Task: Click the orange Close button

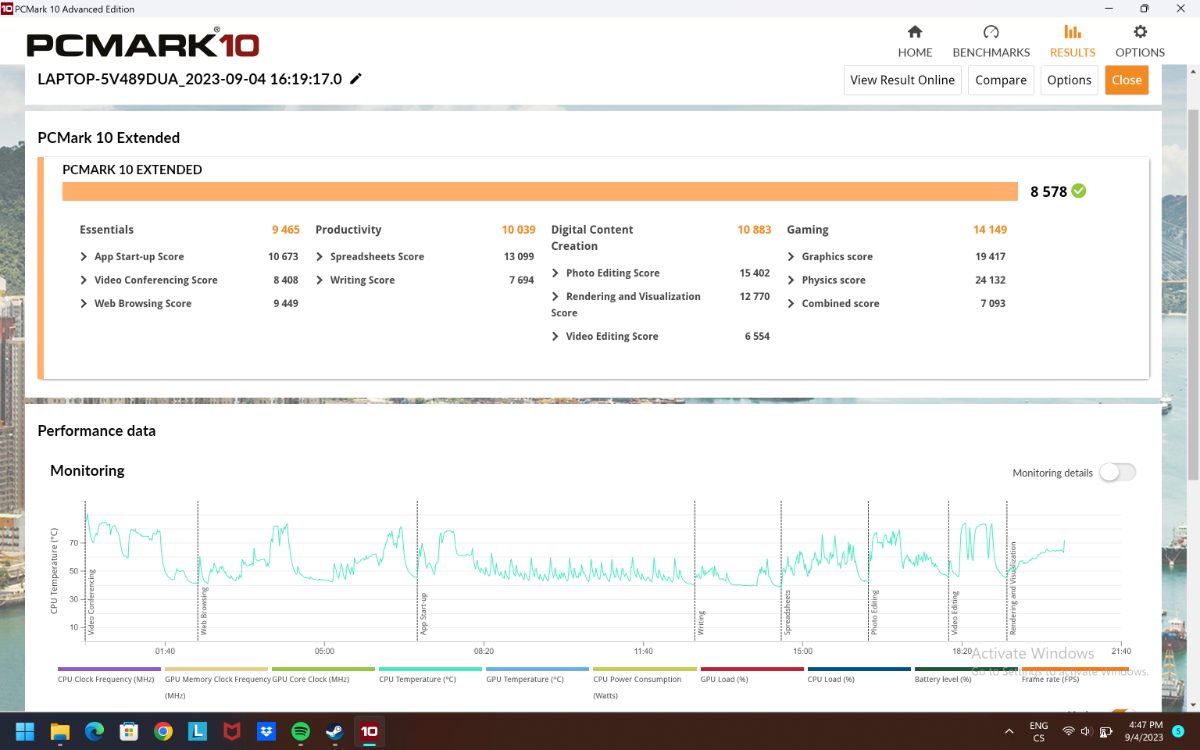Action: coord(1126,80)
